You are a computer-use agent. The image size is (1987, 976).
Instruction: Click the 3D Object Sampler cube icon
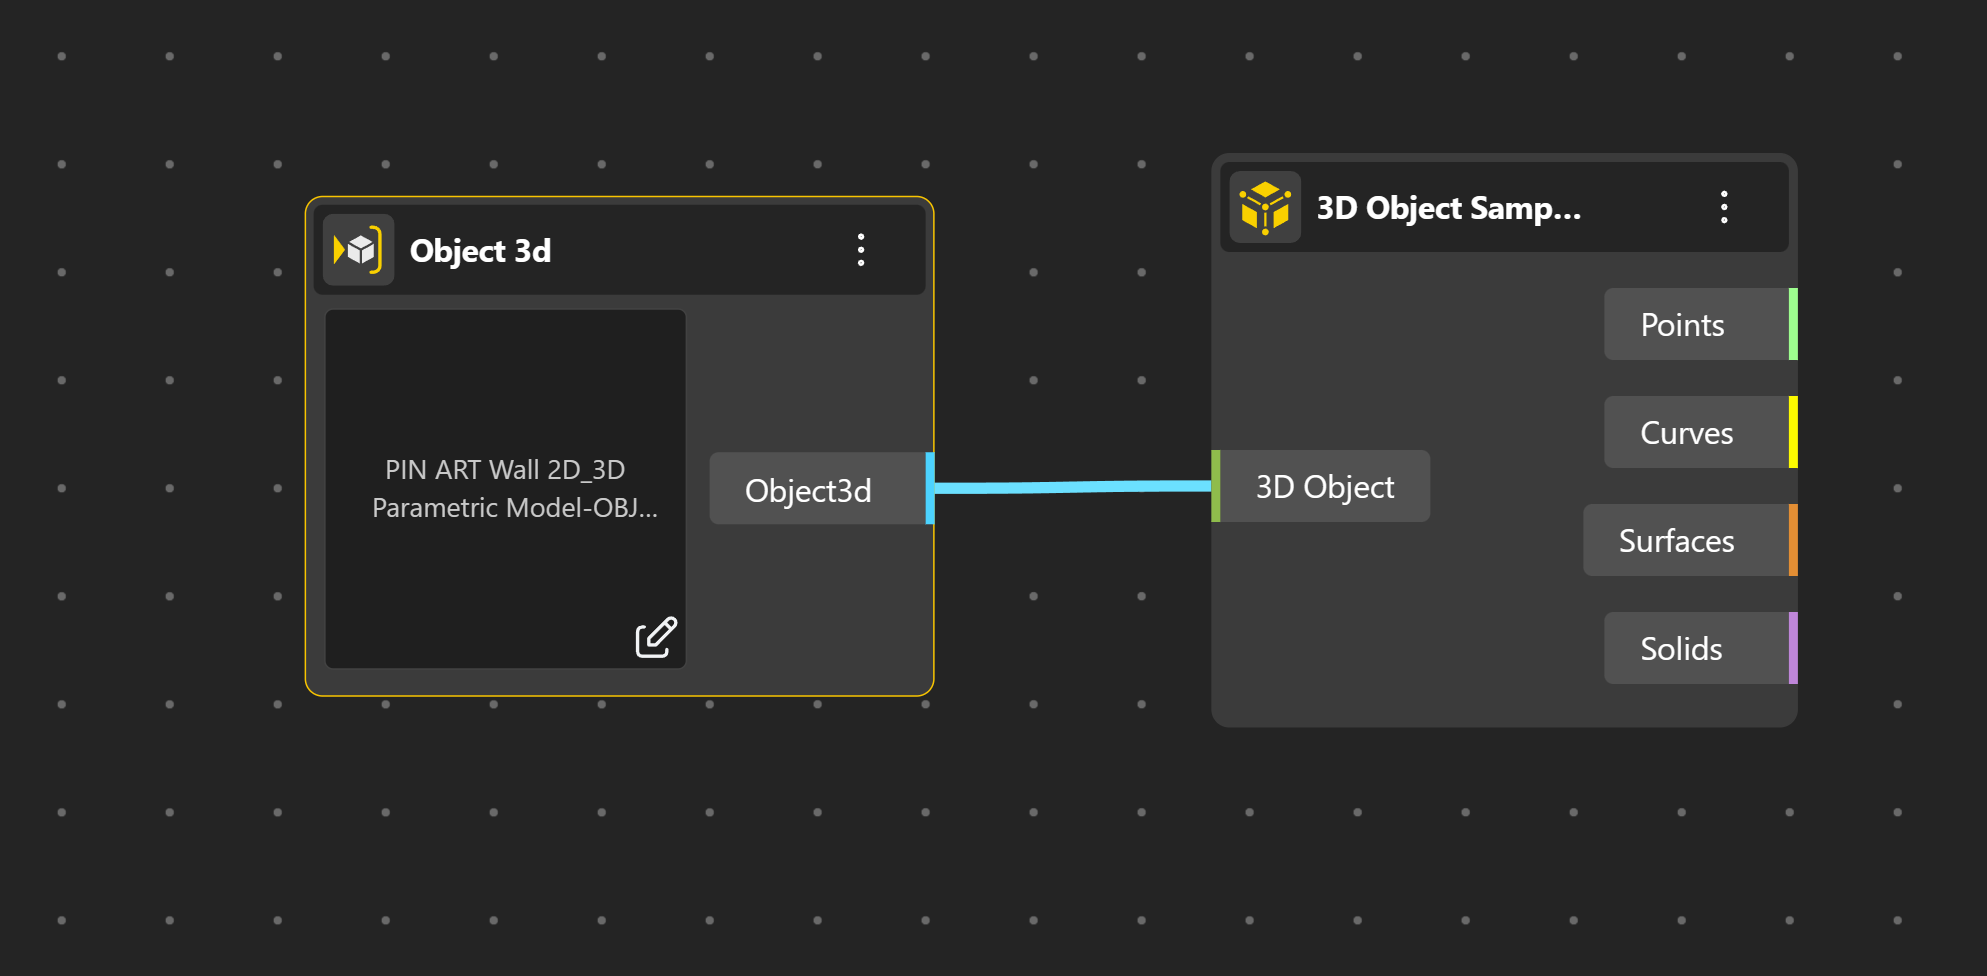tap(1265, 208)
